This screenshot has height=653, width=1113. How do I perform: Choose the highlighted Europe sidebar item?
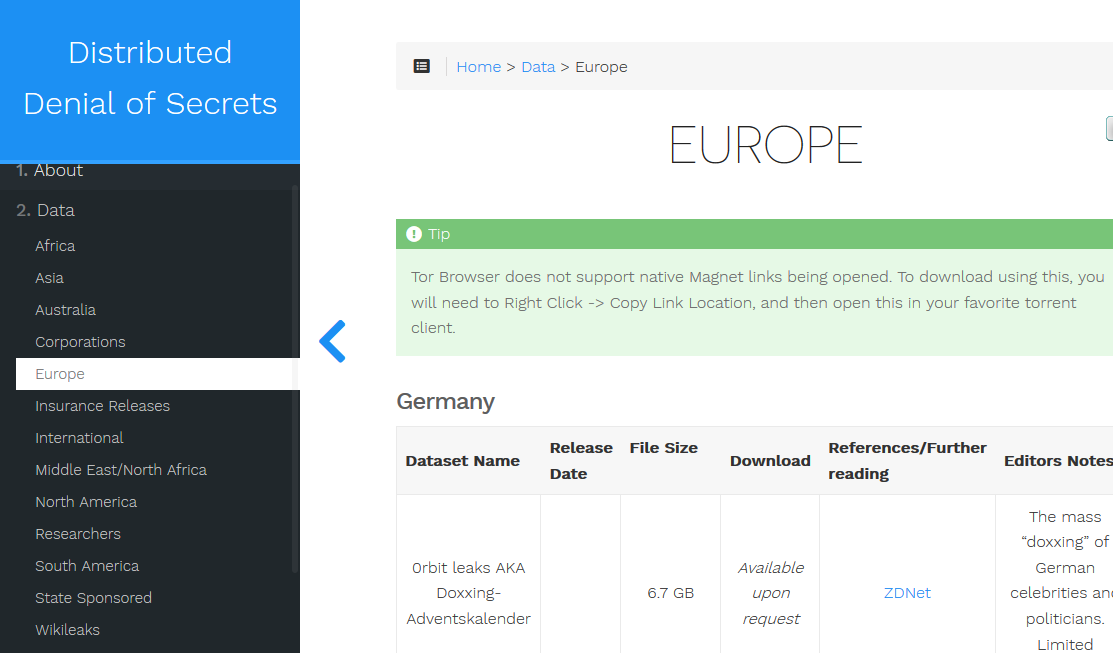tap(60, 374)
